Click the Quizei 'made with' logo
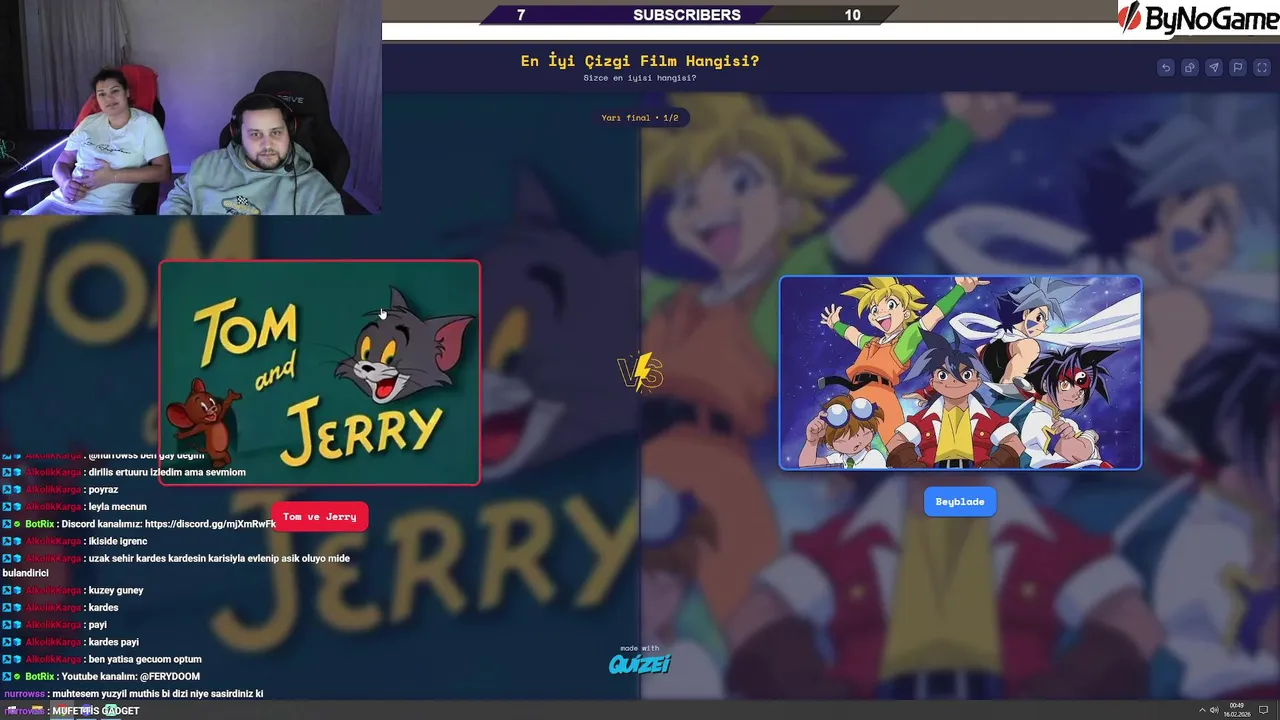1280x720 pixels. (640, 660)
